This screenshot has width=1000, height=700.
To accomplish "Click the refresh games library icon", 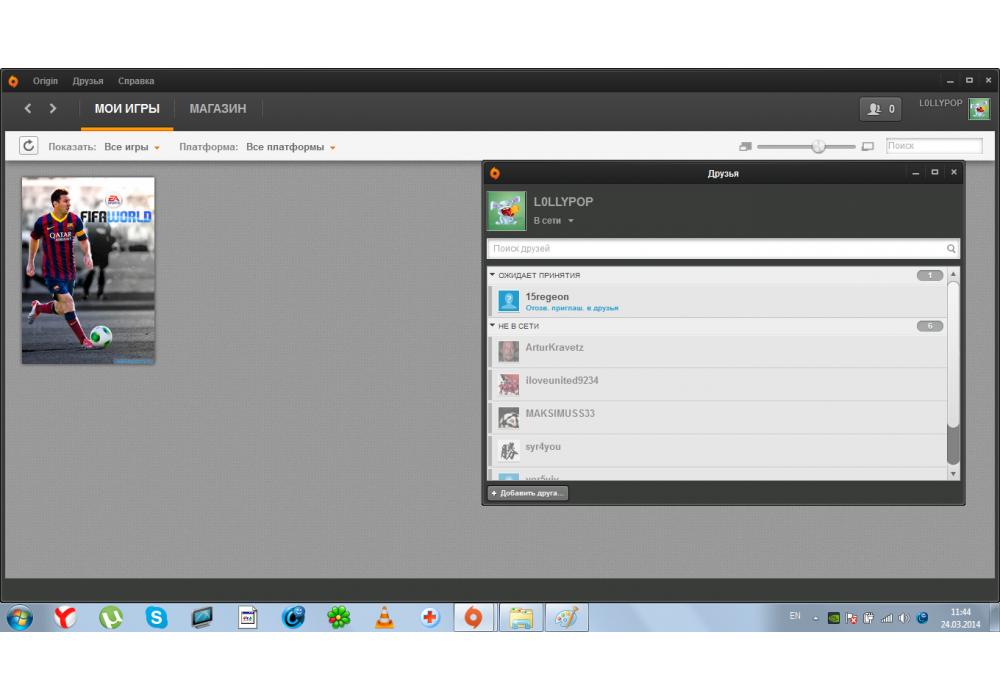I will (29, 146).
